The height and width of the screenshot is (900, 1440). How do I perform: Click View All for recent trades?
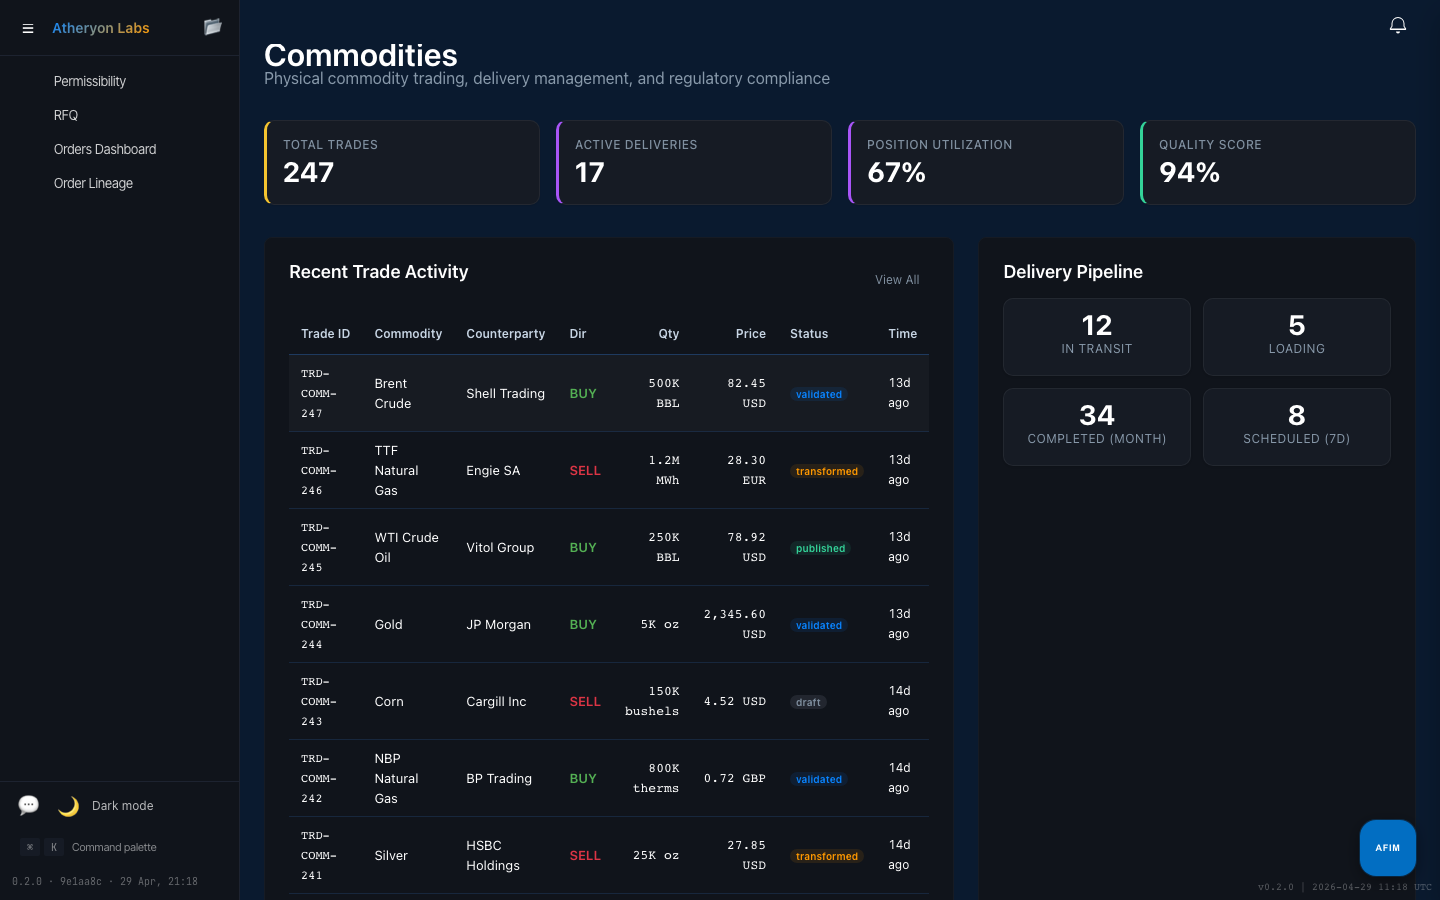click(x=897, y=280)
